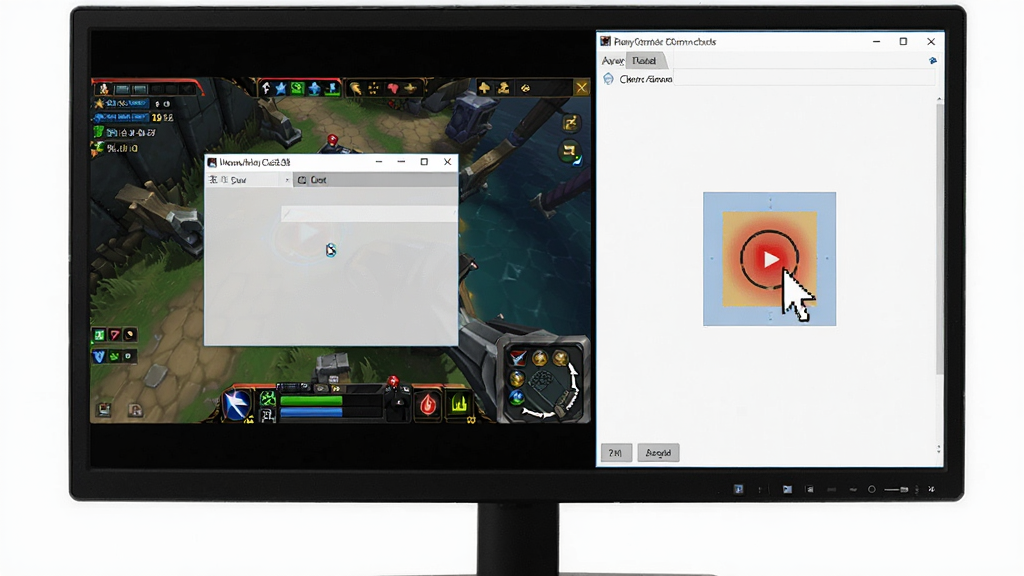Click the gold up-arrow icon near the game's X

click(485, 88)
